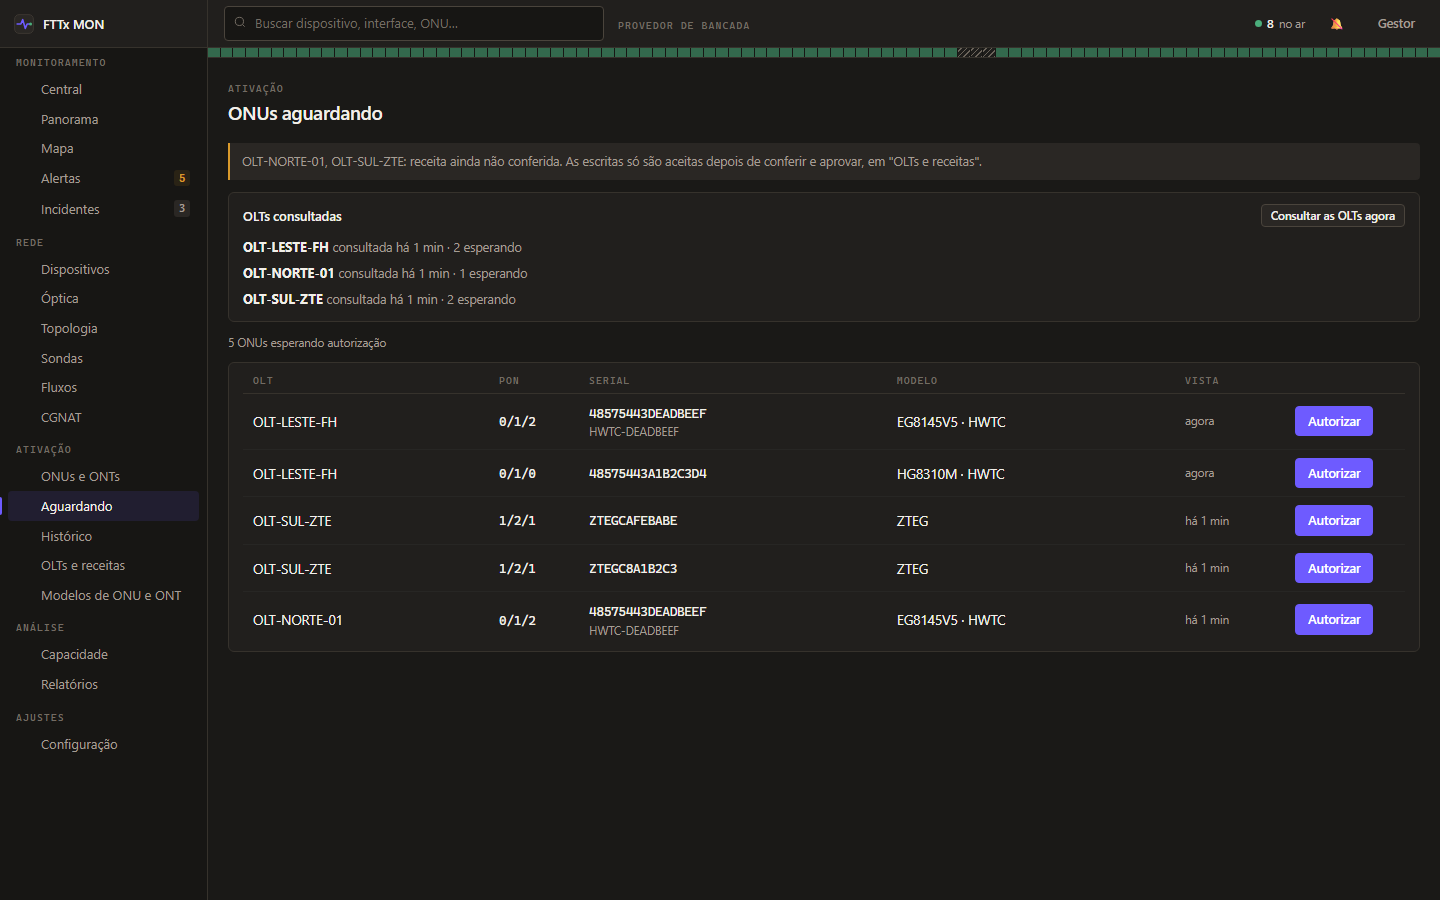
Task: Go to OLTs e receitas
Action: 103,566
